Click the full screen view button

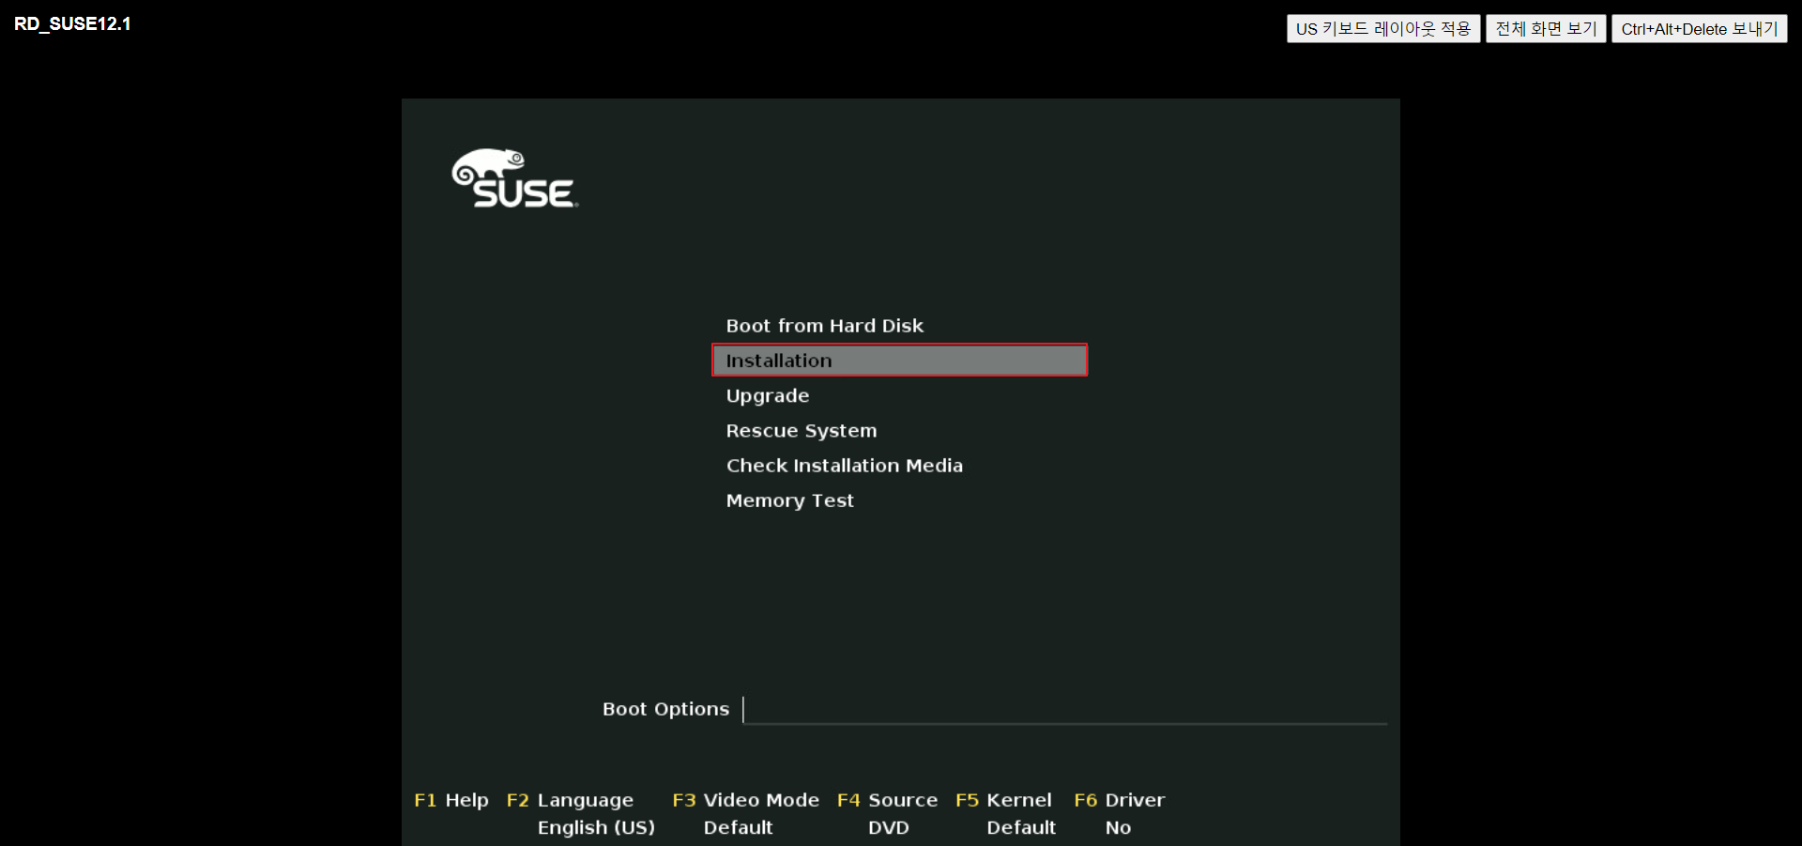[1546, 29]
